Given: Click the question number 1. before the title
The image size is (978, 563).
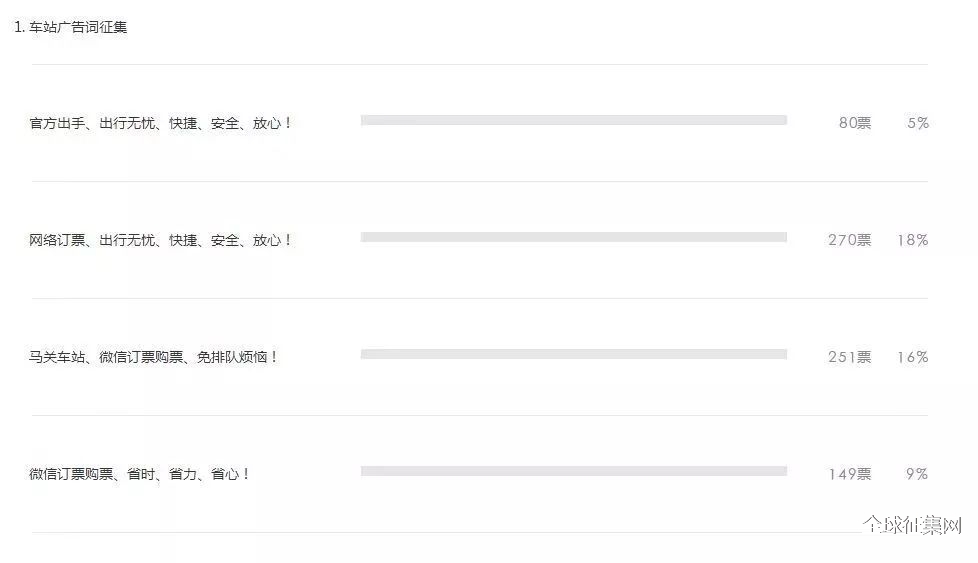Looking at the screenshot, I should pos(19,27).
